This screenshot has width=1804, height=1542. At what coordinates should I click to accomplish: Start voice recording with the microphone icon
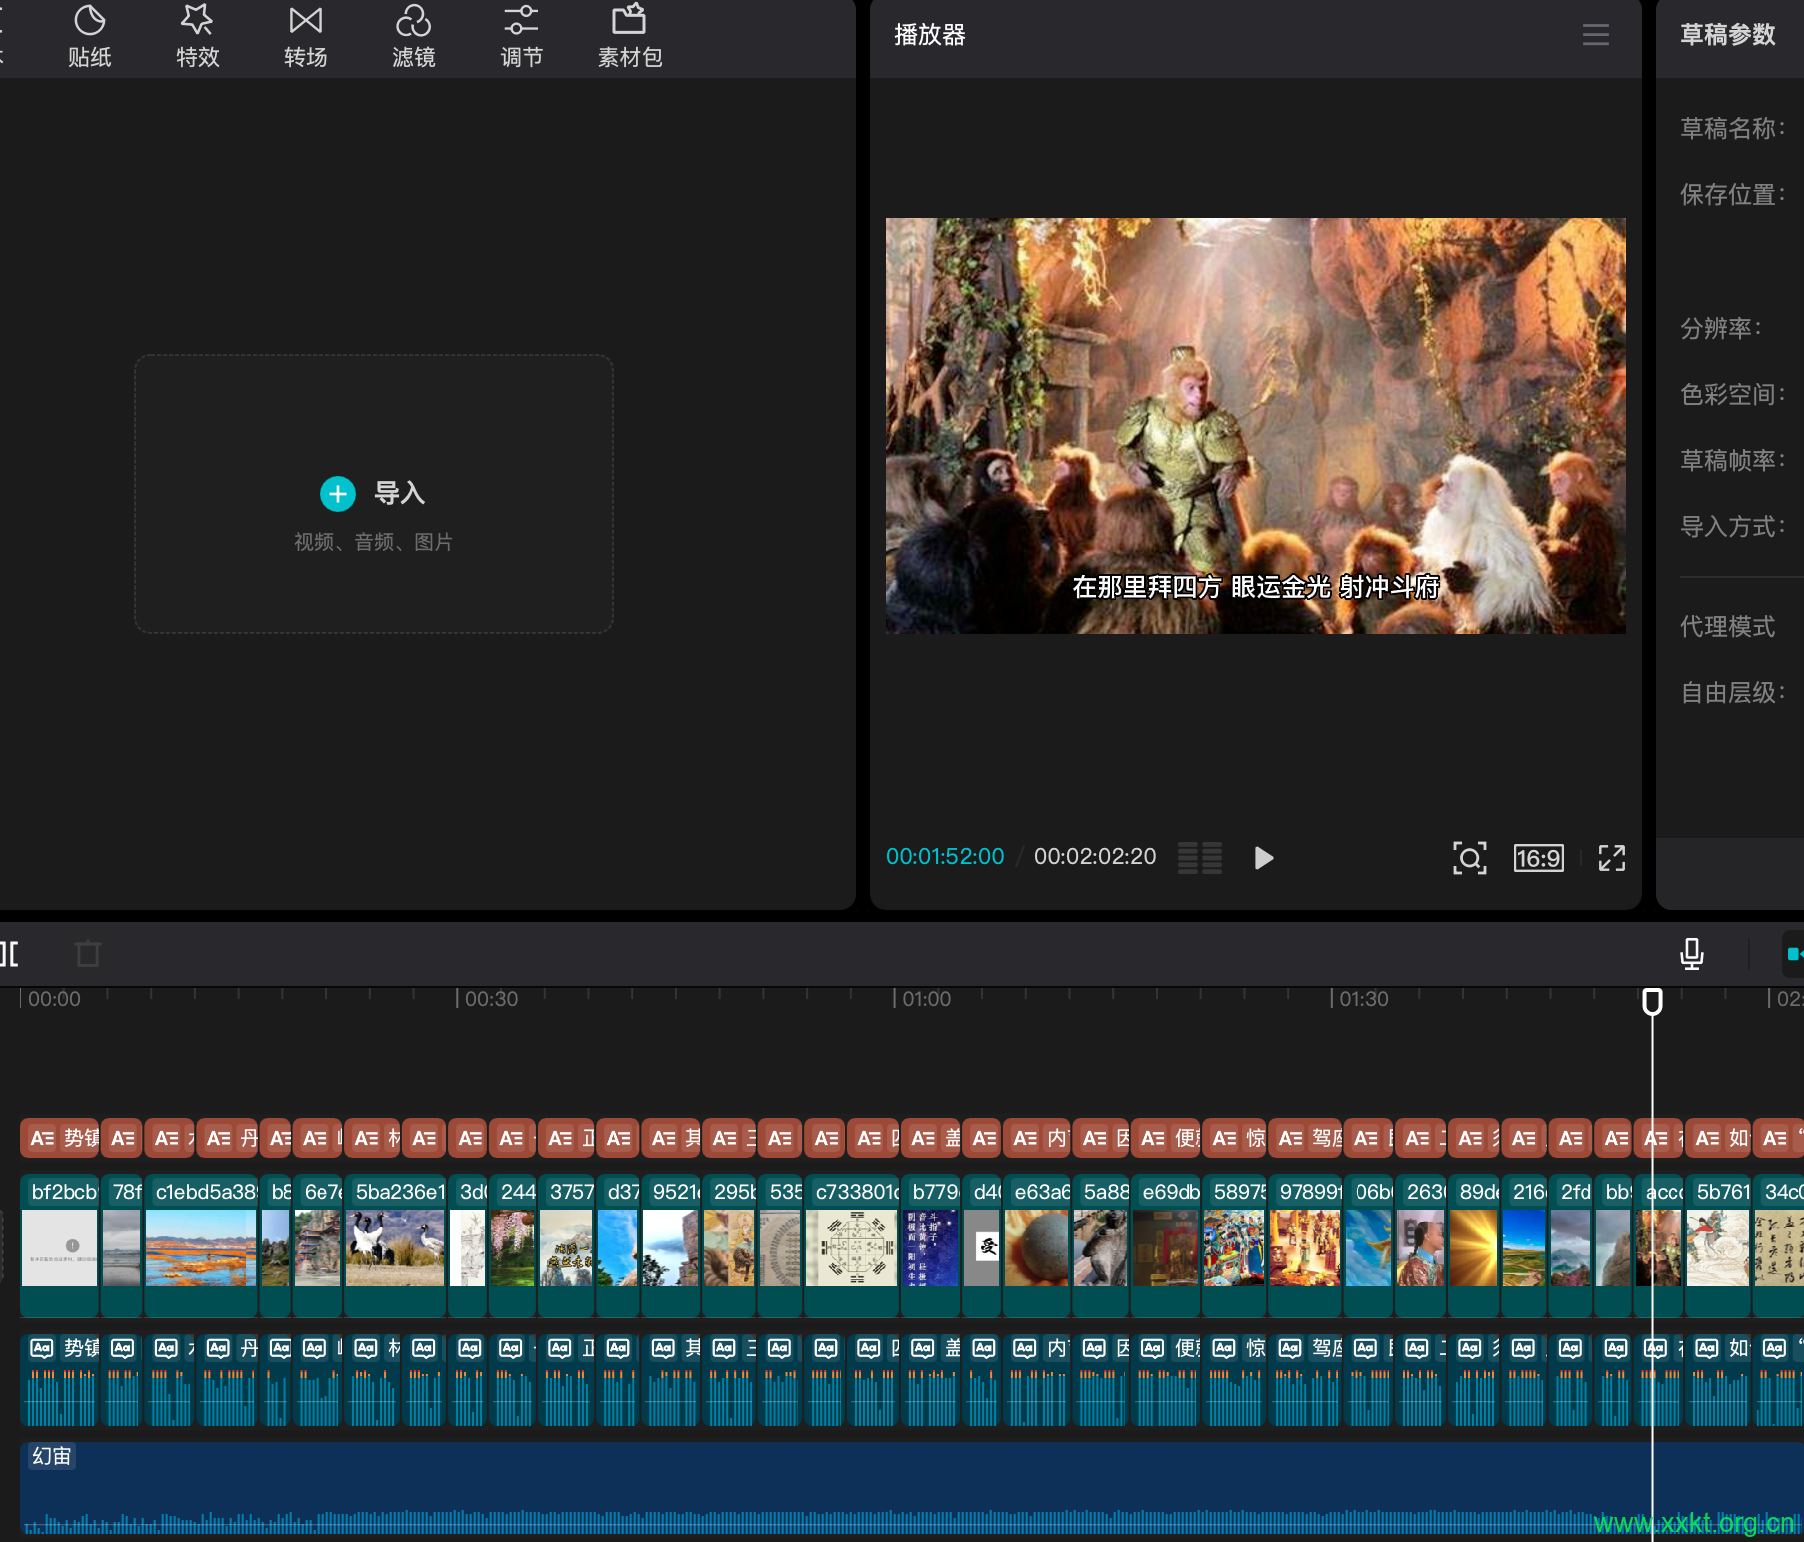[x=1692, y=954]
